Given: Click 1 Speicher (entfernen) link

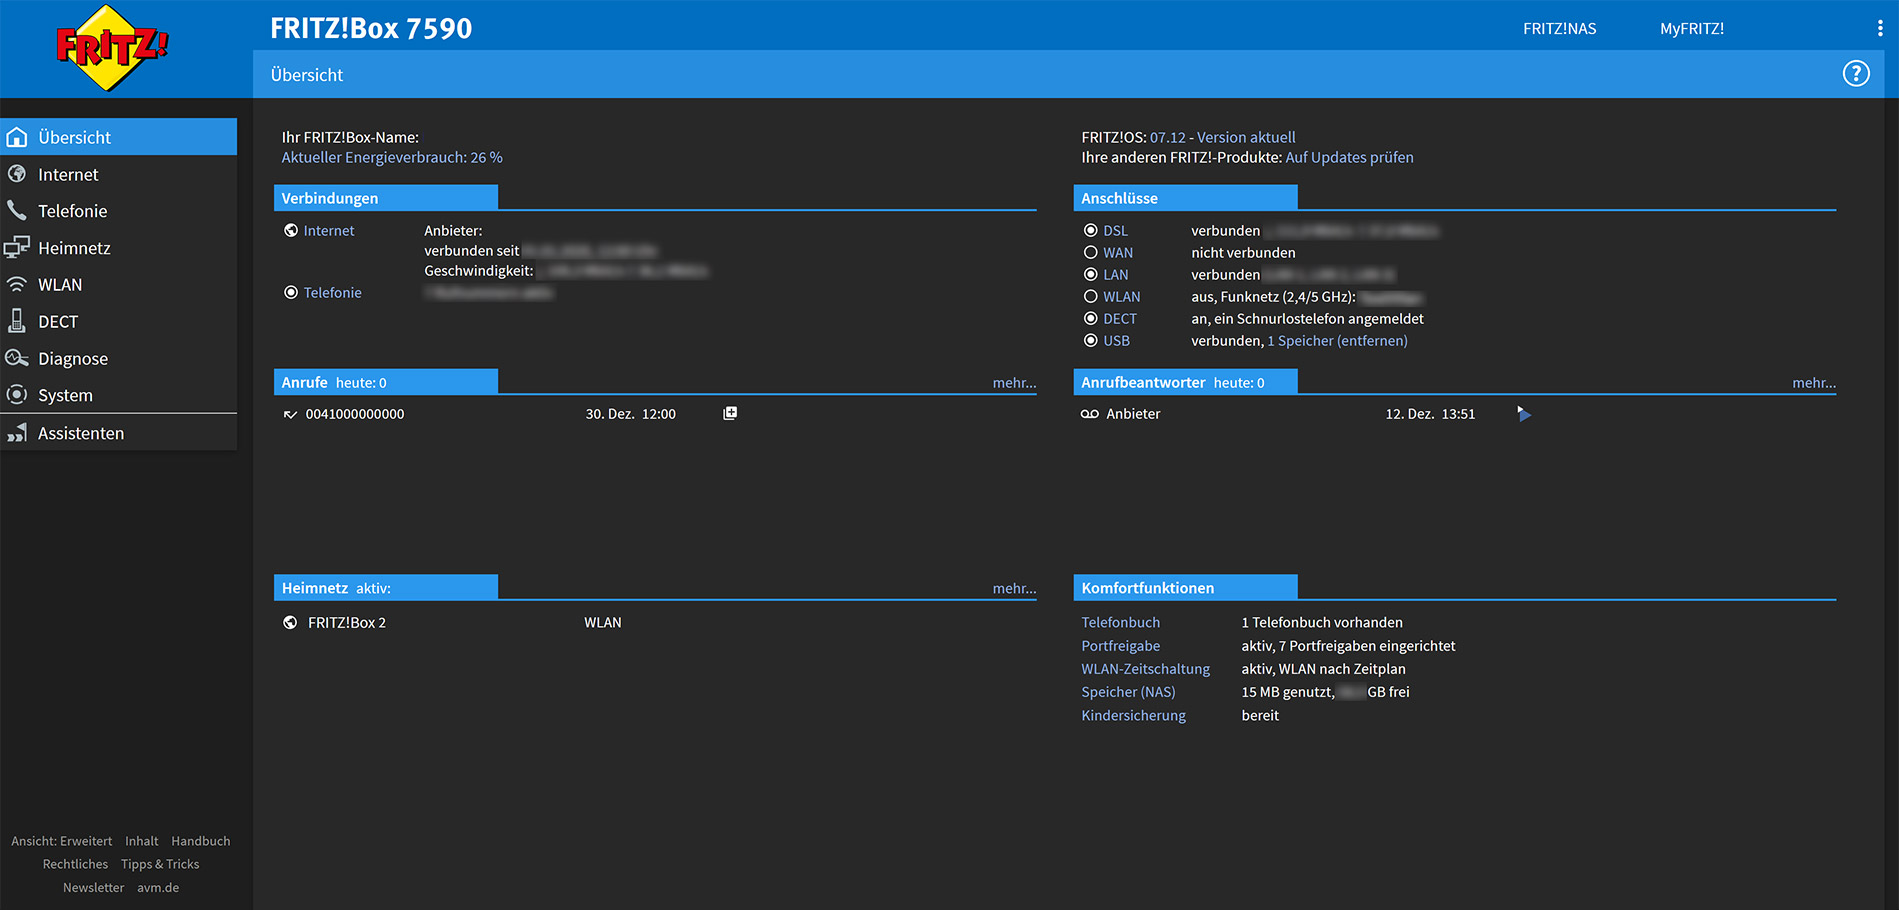Looking at the screenshot, I should tap(1337, 341).
